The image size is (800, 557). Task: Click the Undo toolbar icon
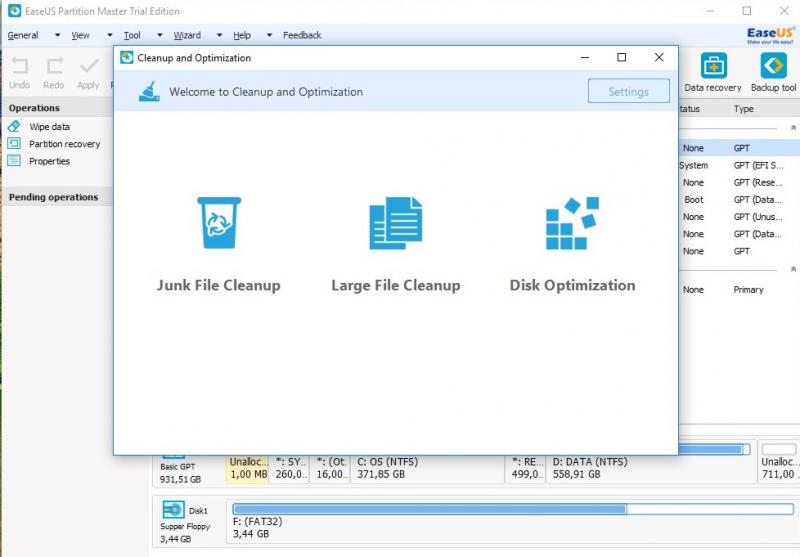(20, 66)
